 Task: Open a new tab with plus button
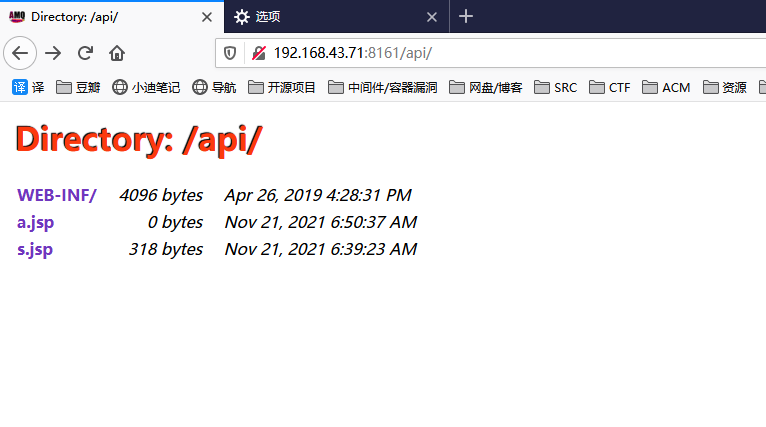point(466,17)
